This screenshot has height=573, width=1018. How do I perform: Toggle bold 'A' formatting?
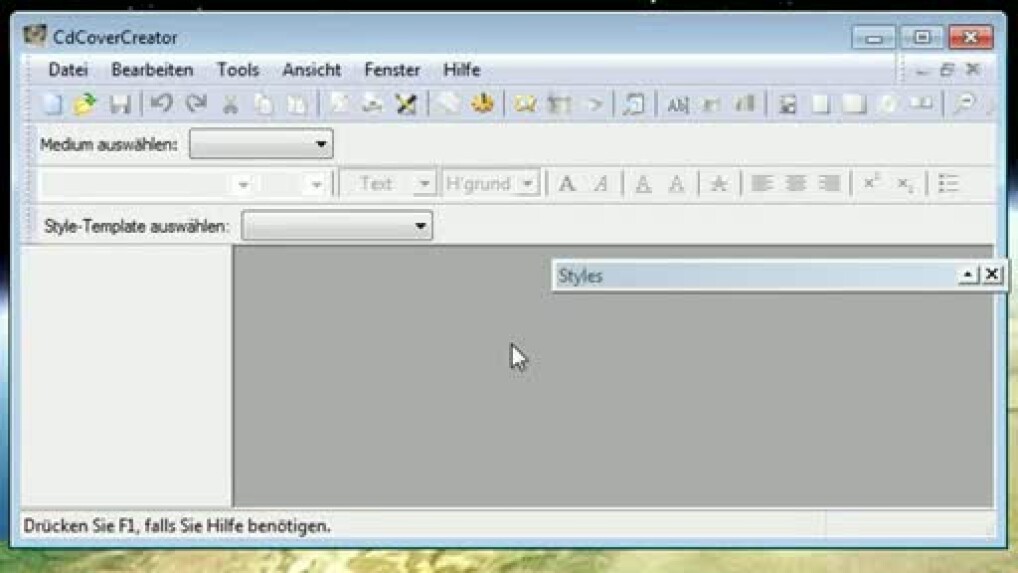[567, 184]
